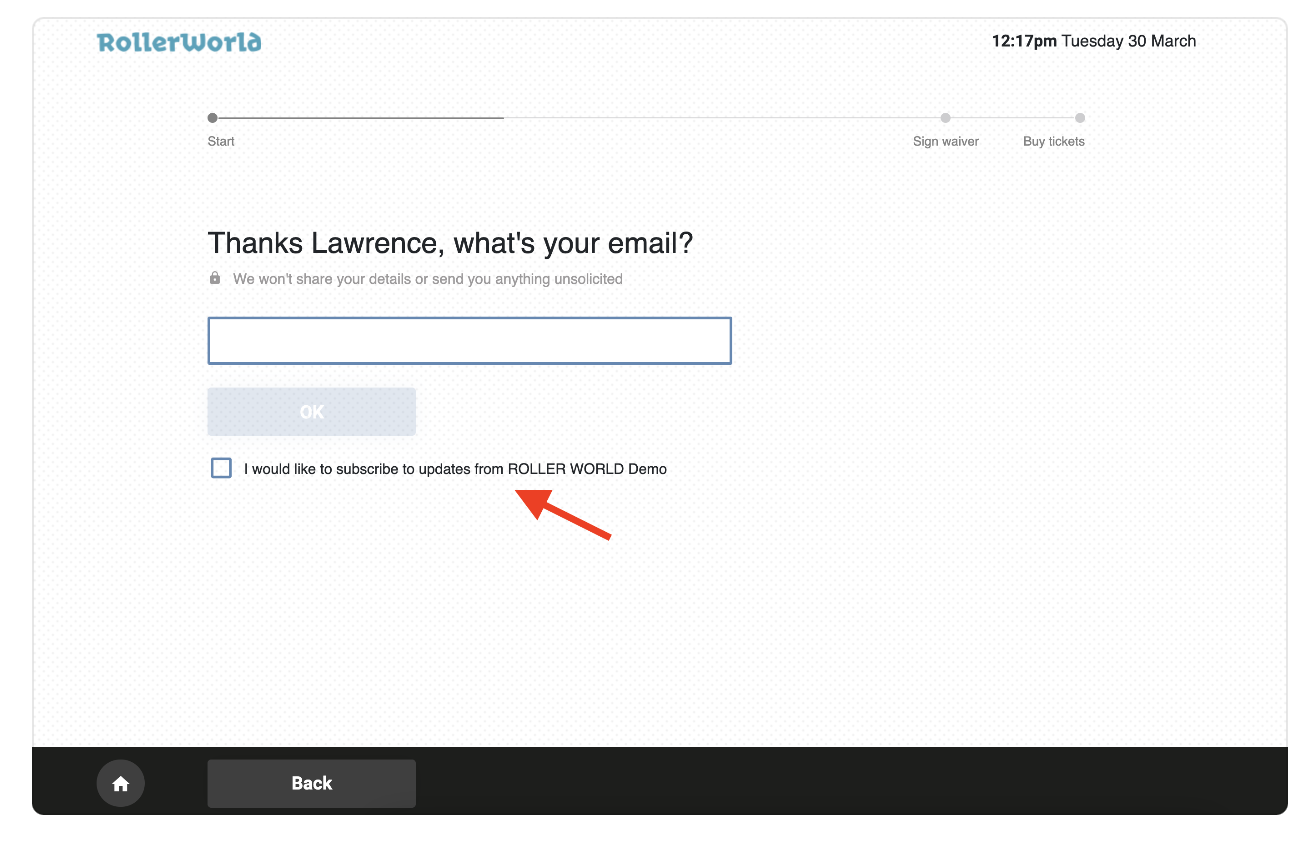This screenshot has width=1314, height=842.
Task: Click the Thanks Lawrence email heading
Action: tap(450, 243)
